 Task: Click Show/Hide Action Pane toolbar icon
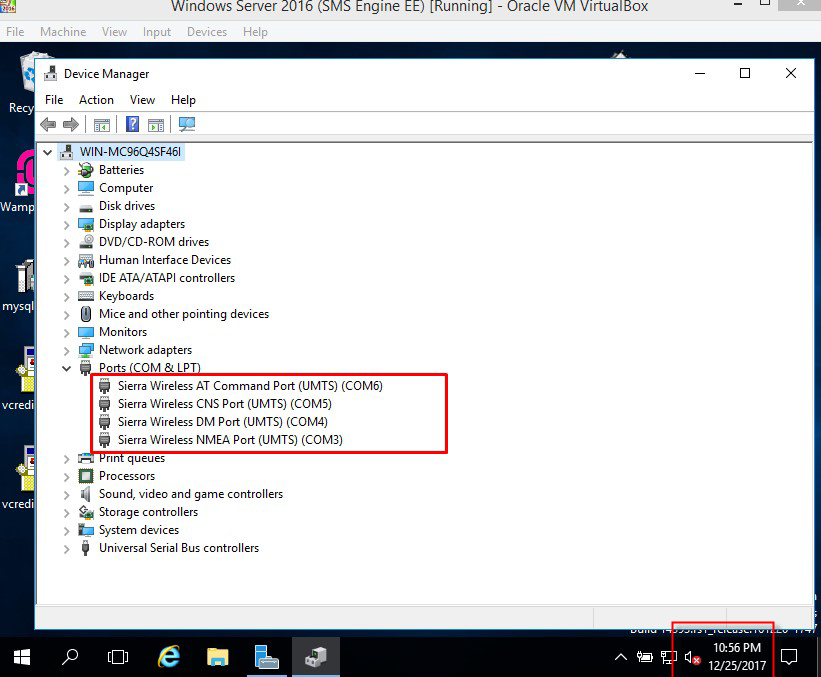click(x=156, y=125)
